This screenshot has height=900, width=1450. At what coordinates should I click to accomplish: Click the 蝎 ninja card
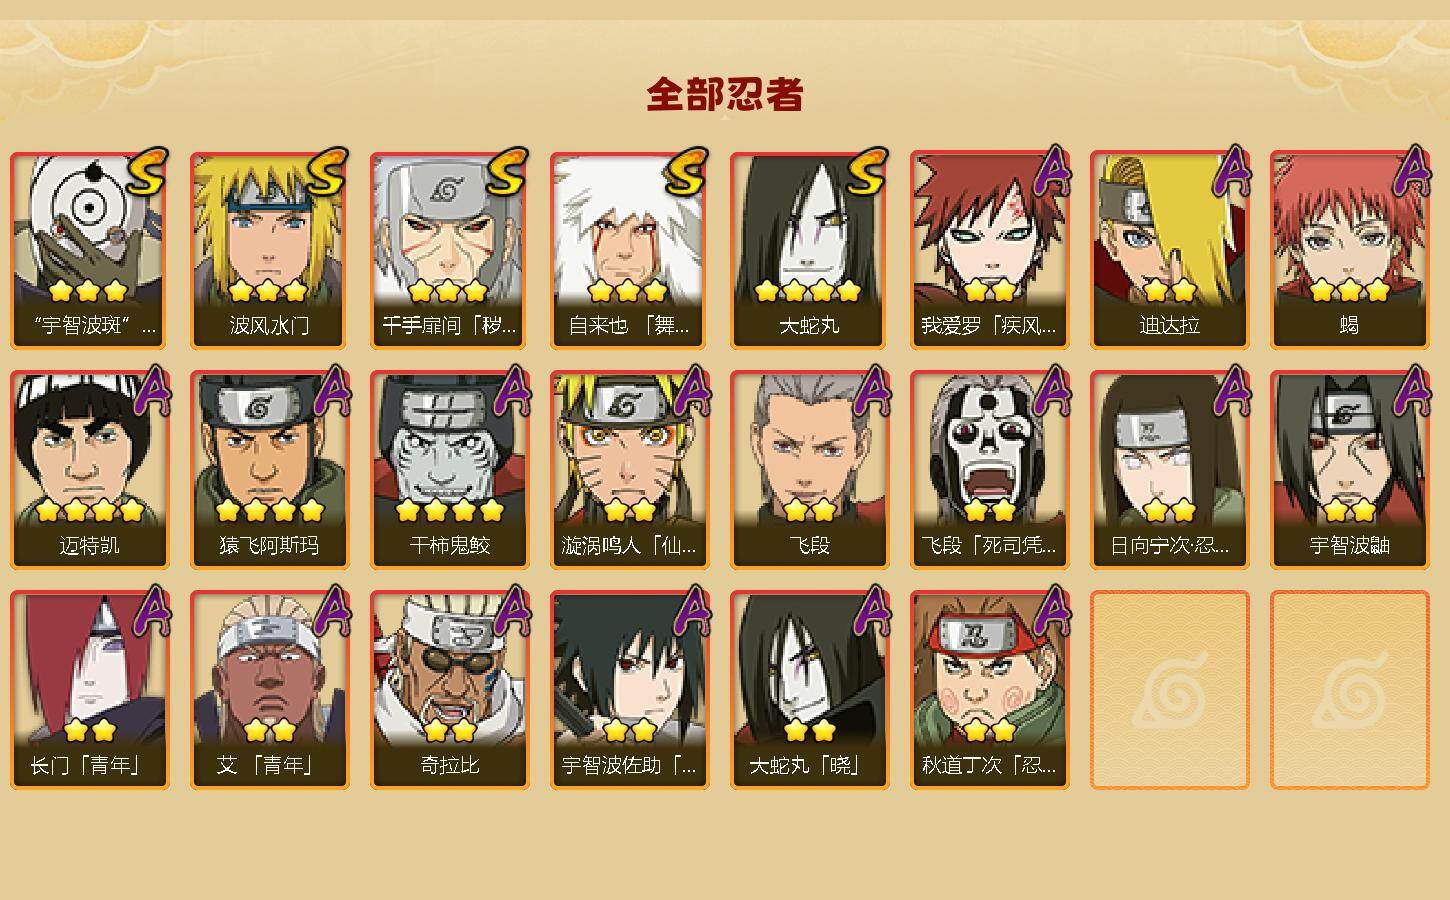[1349, 250]
